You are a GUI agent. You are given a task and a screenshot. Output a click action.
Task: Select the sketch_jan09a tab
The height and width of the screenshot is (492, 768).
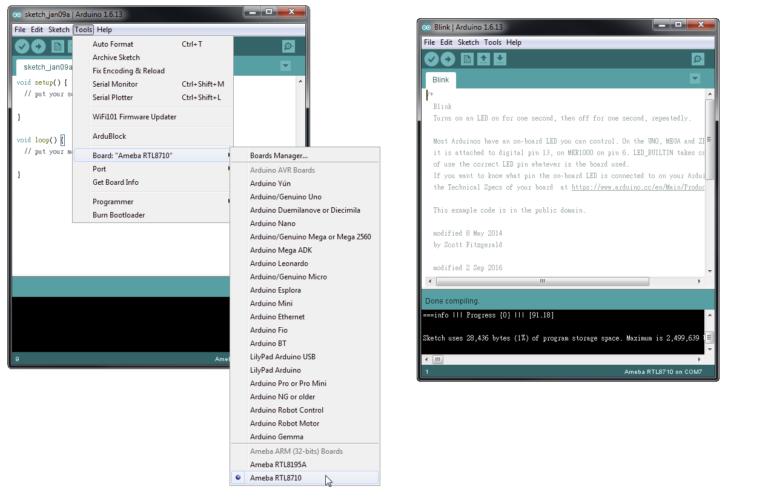tap(45, 67)
